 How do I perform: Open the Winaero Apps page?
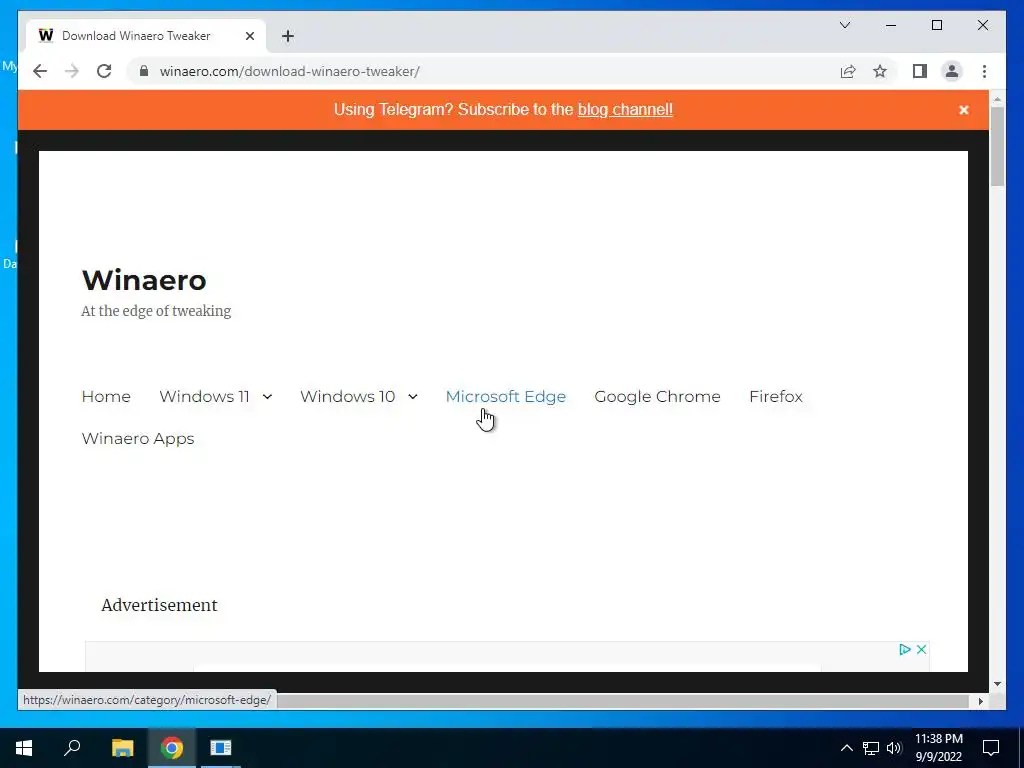[x=138, y=438]
